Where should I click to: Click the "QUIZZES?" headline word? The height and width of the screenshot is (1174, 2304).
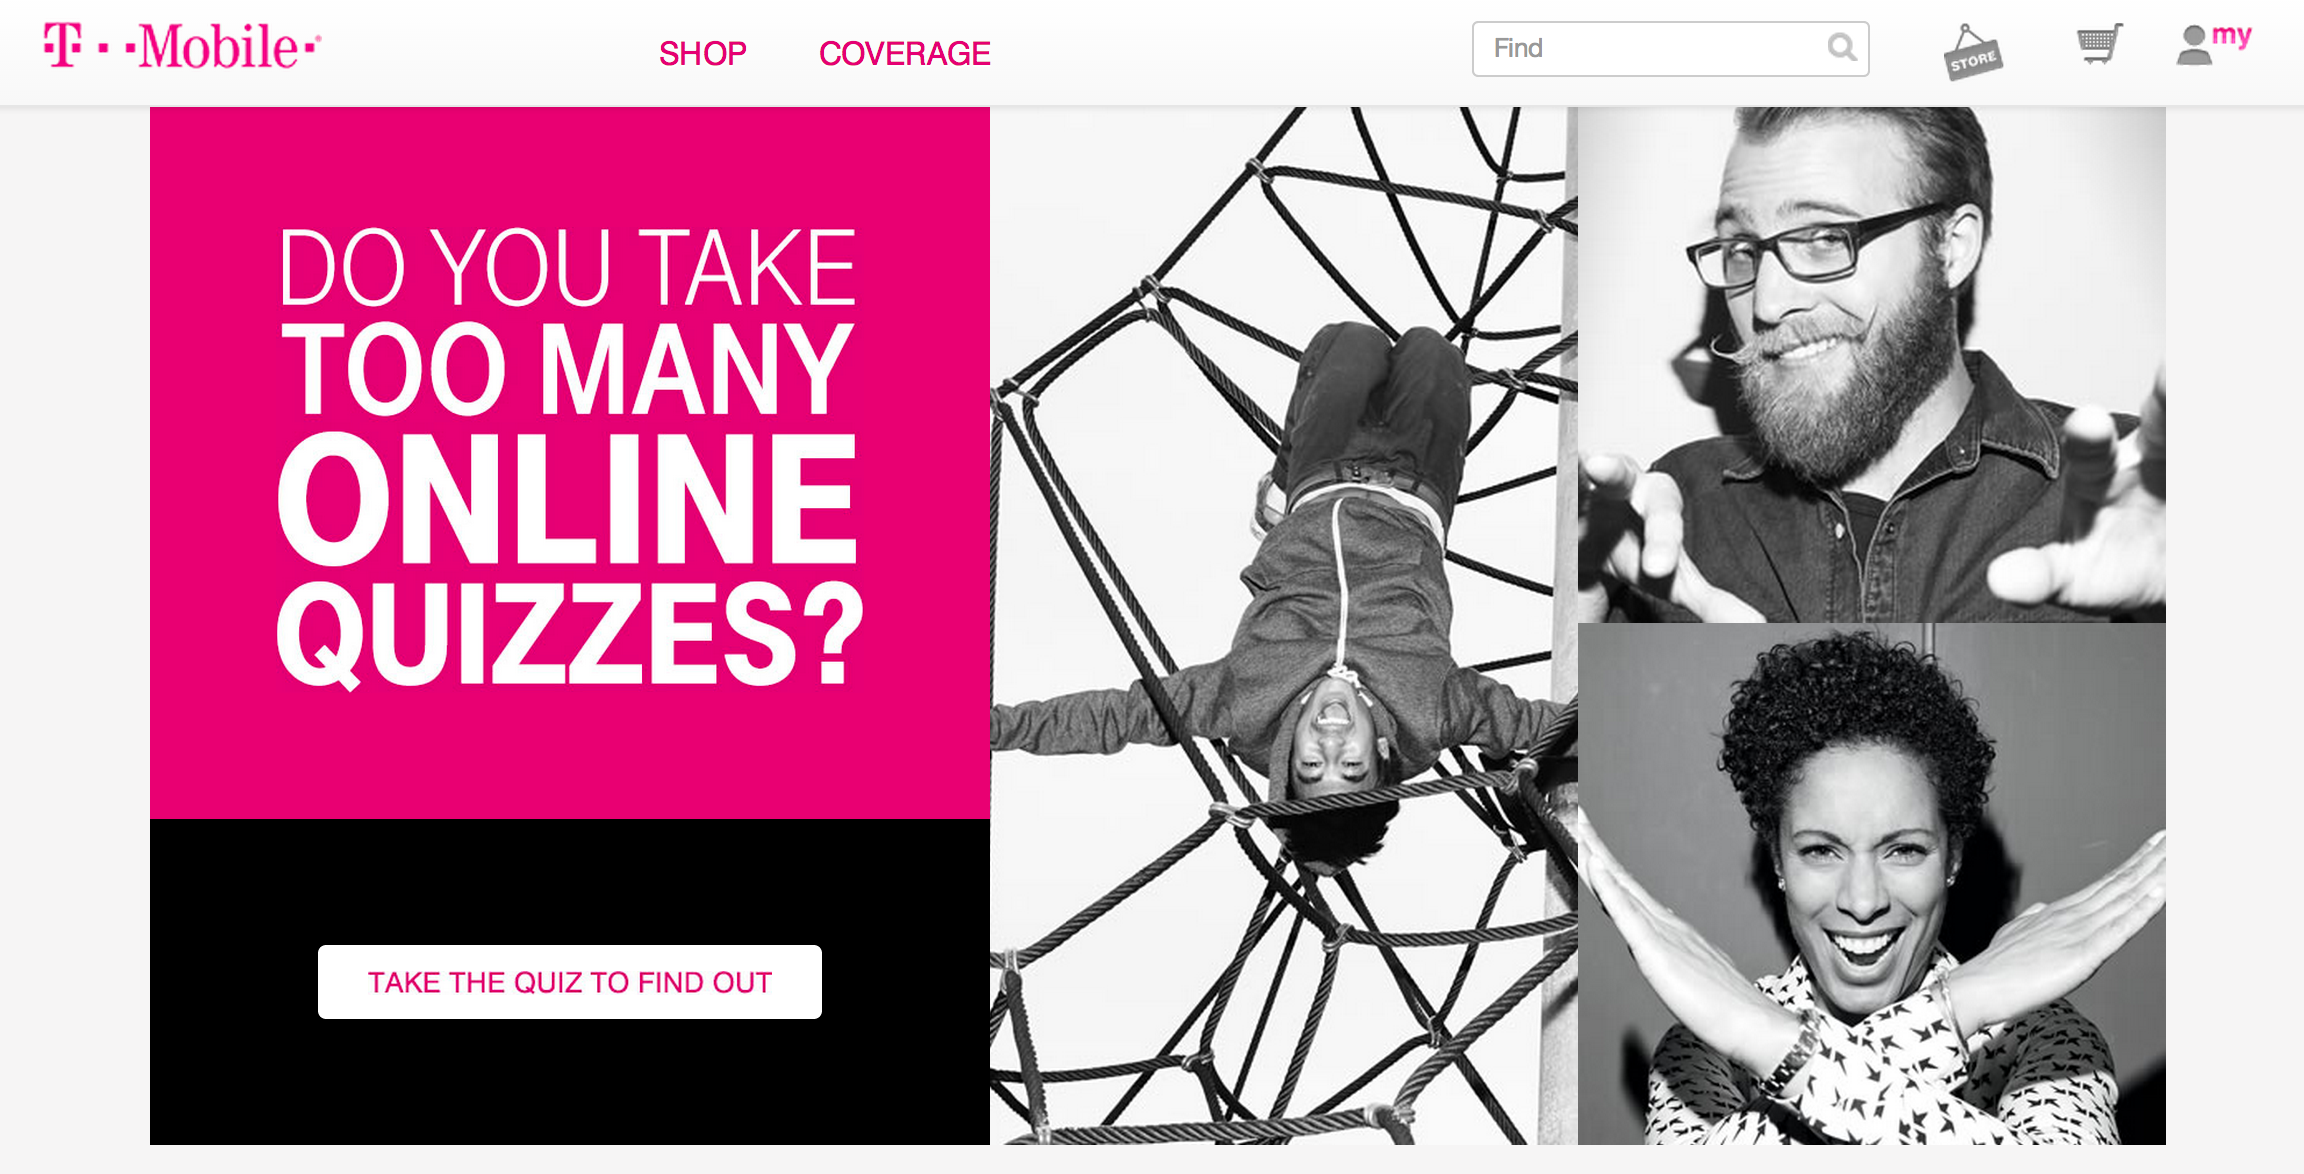point(570,634)
